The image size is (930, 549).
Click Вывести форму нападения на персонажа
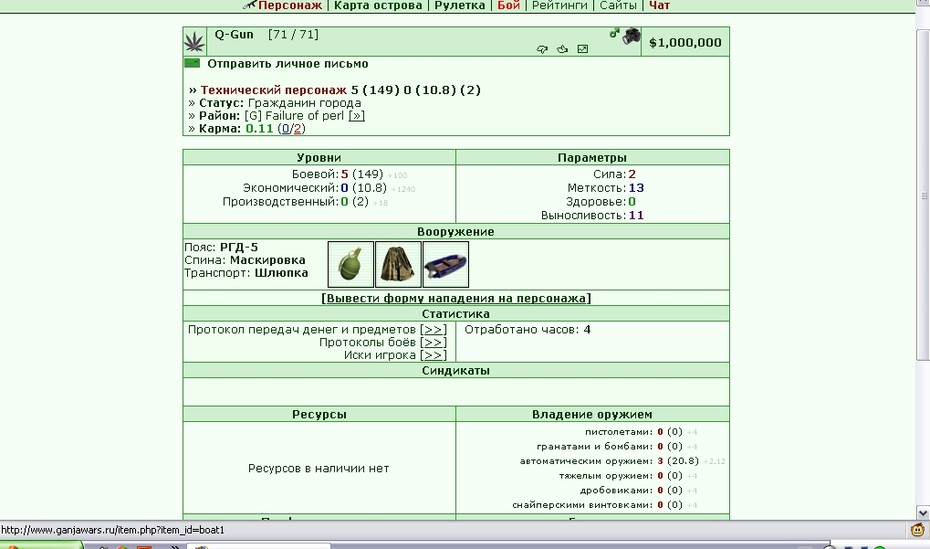coord(456,298)
